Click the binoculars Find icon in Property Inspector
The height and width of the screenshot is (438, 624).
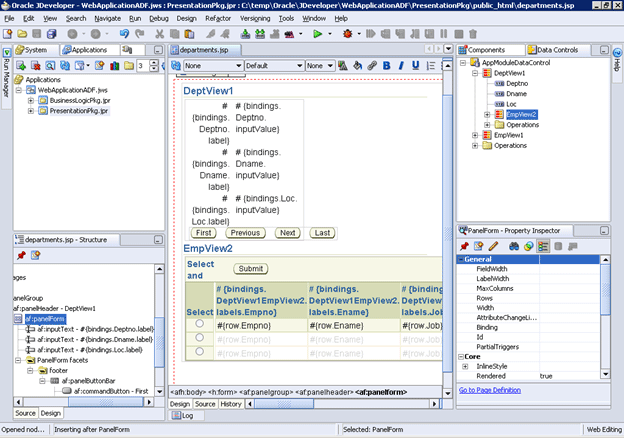tap(514, 246)
